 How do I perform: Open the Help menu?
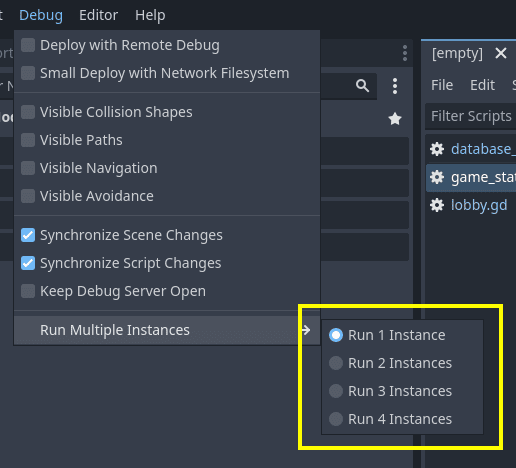tap(150, 15)
